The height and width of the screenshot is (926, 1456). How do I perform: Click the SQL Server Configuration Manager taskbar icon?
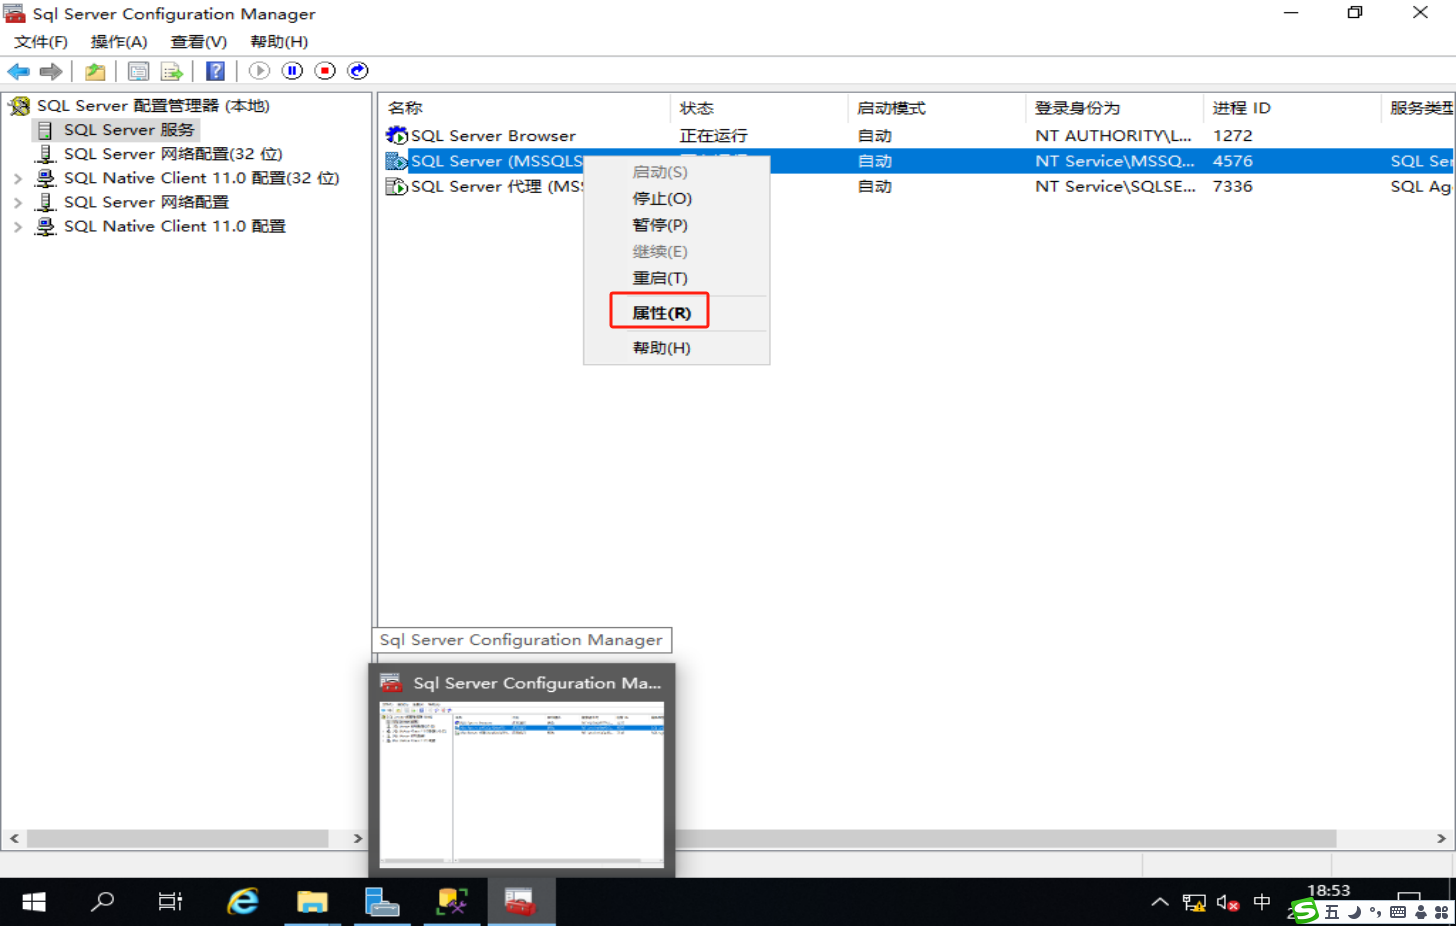(521, 902)
